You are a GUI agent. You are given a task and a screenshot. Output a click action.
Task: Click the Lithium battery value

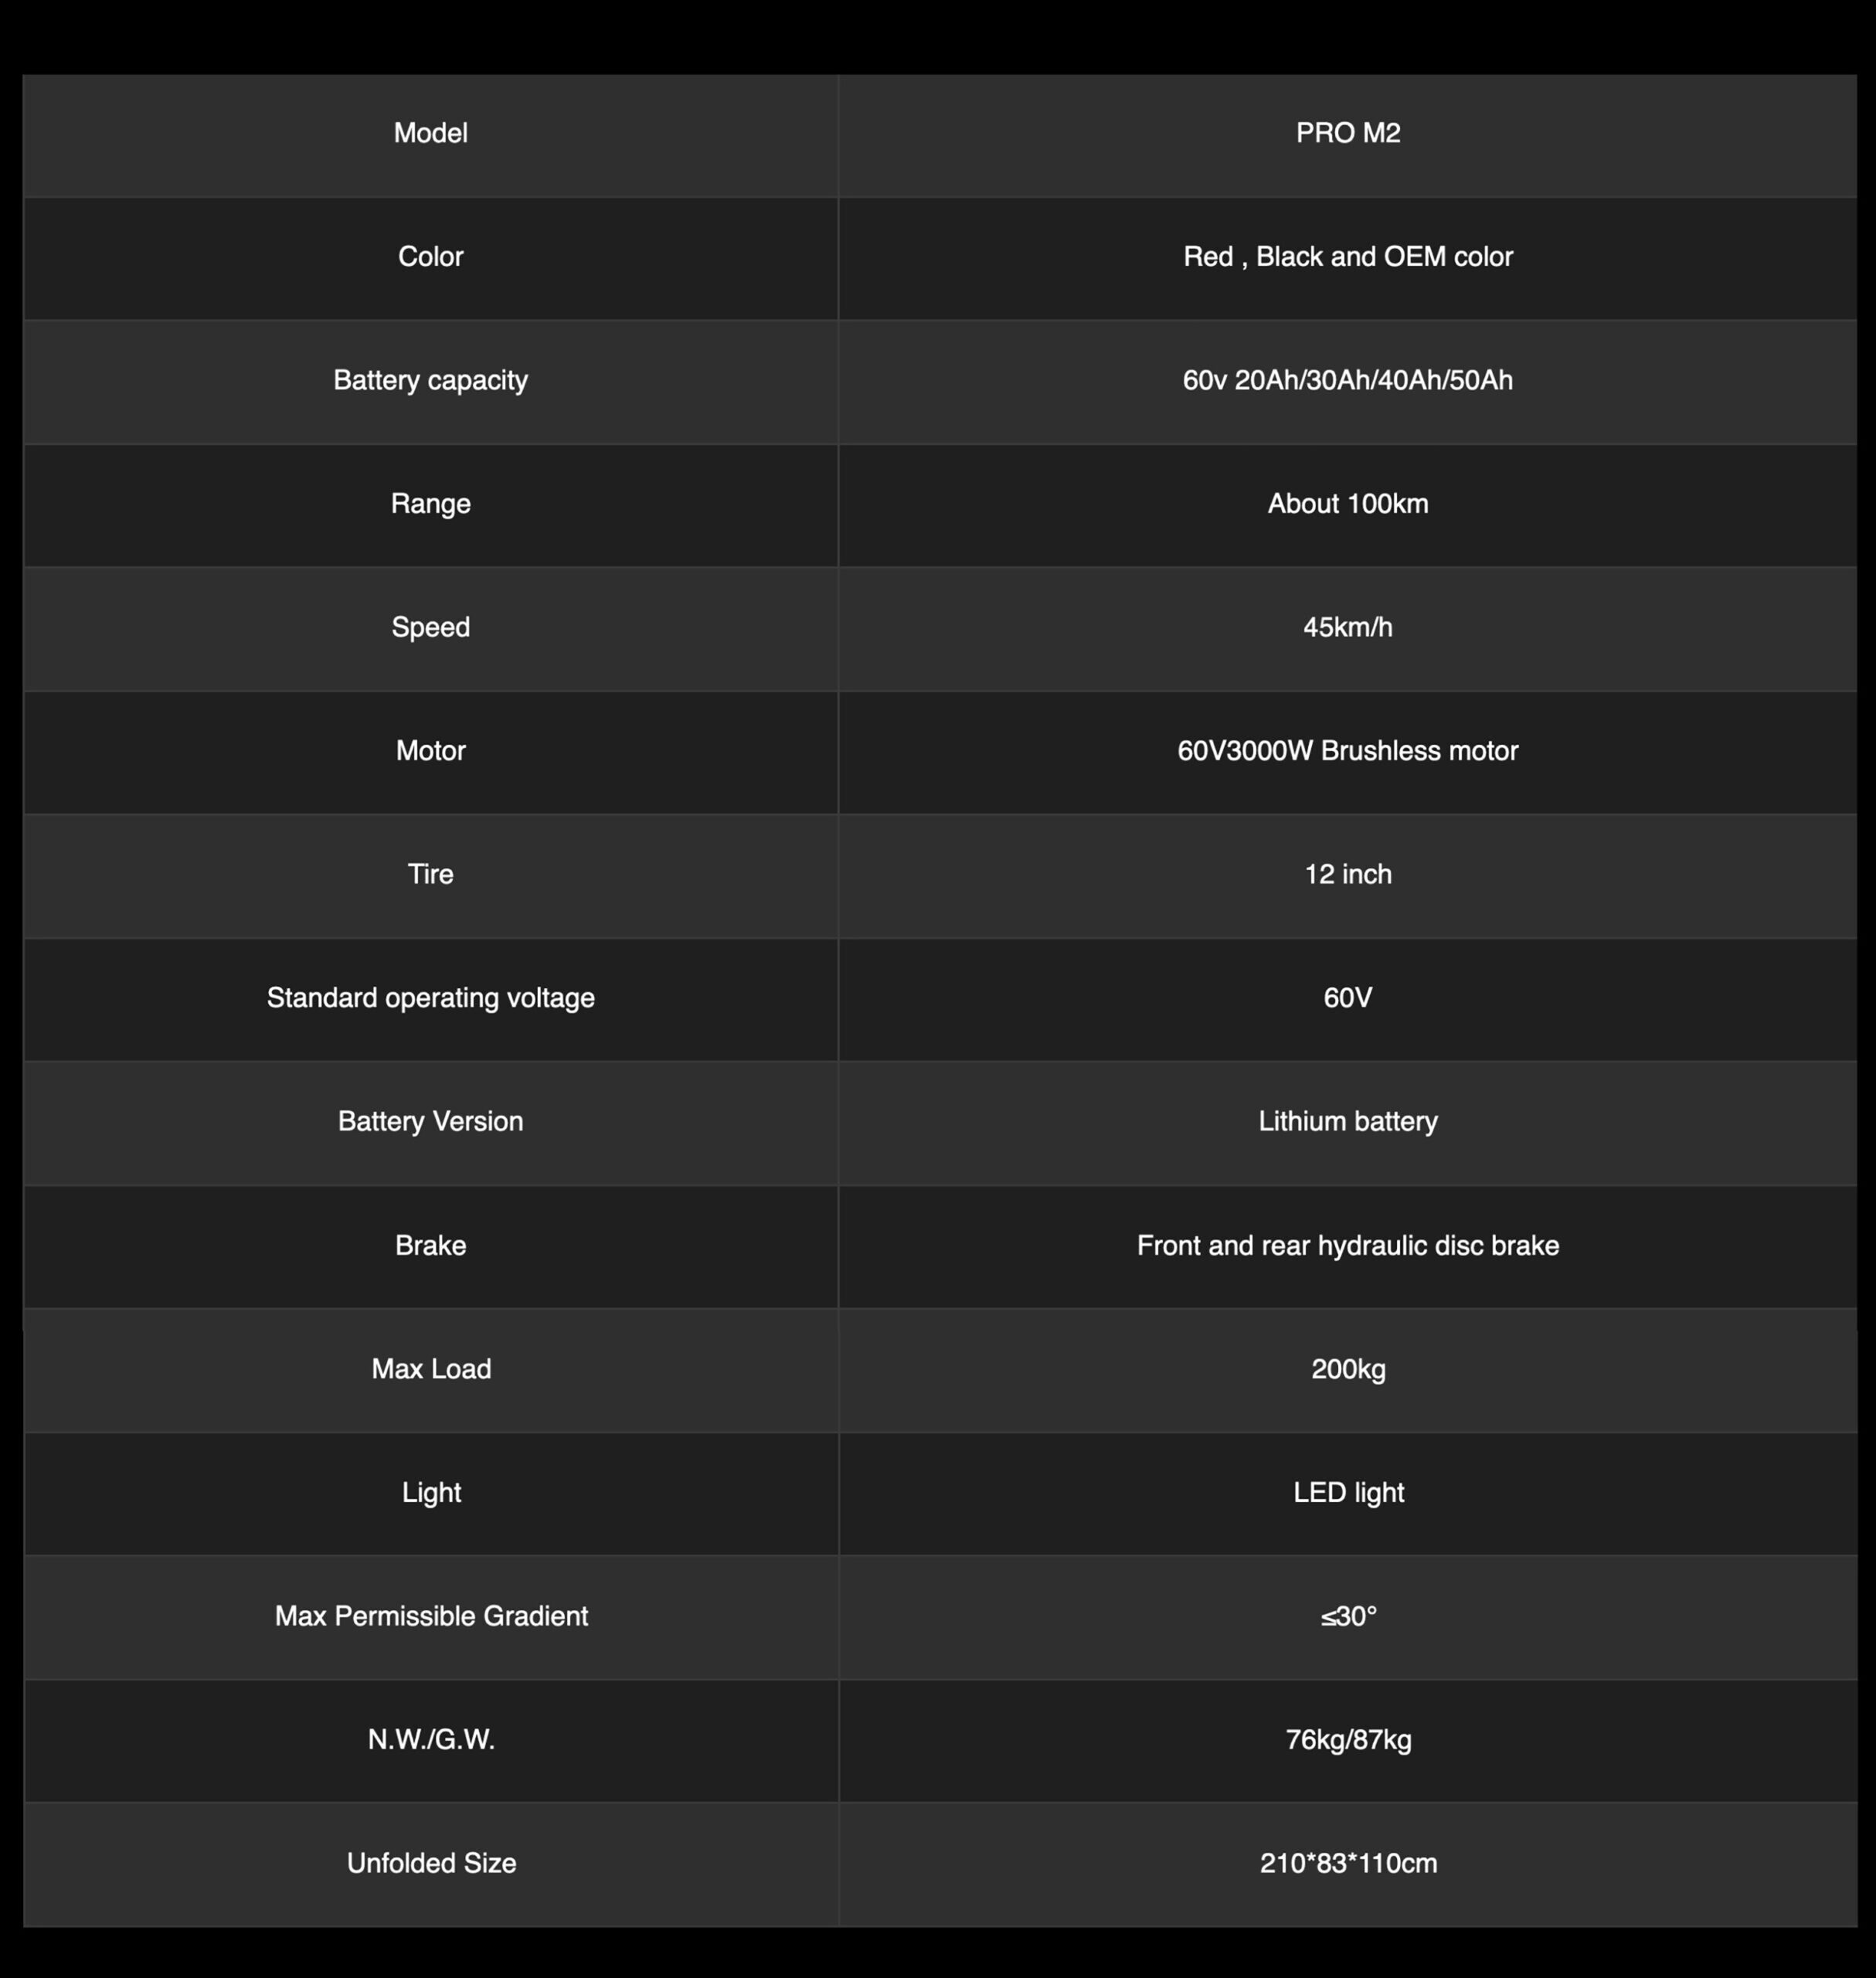1347,1121
